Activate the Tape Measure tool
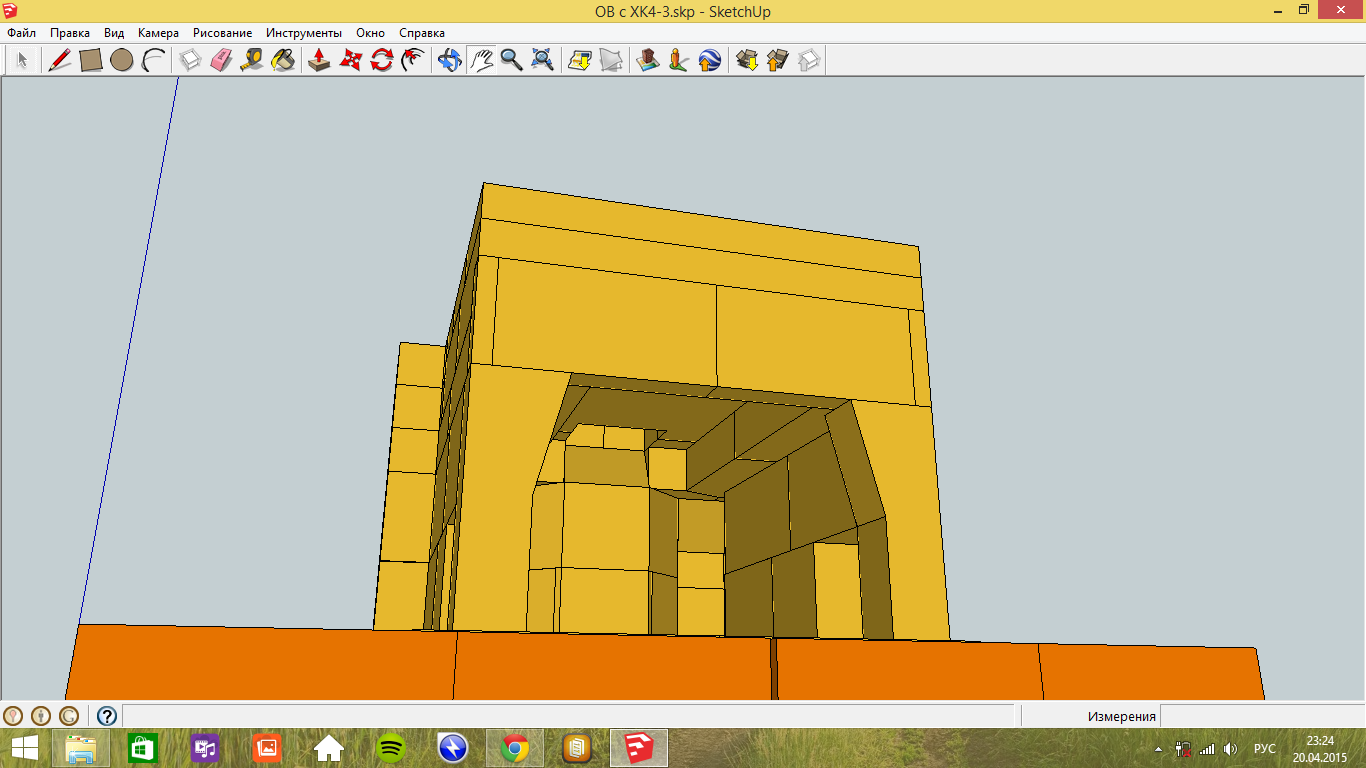The height and width of the screenshot is (768, 1366). pos(252,60)
